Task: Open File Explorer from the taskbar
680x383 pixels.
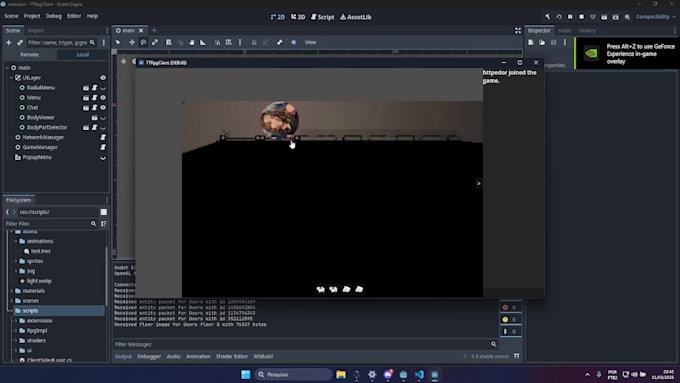Action: (341, 374)
